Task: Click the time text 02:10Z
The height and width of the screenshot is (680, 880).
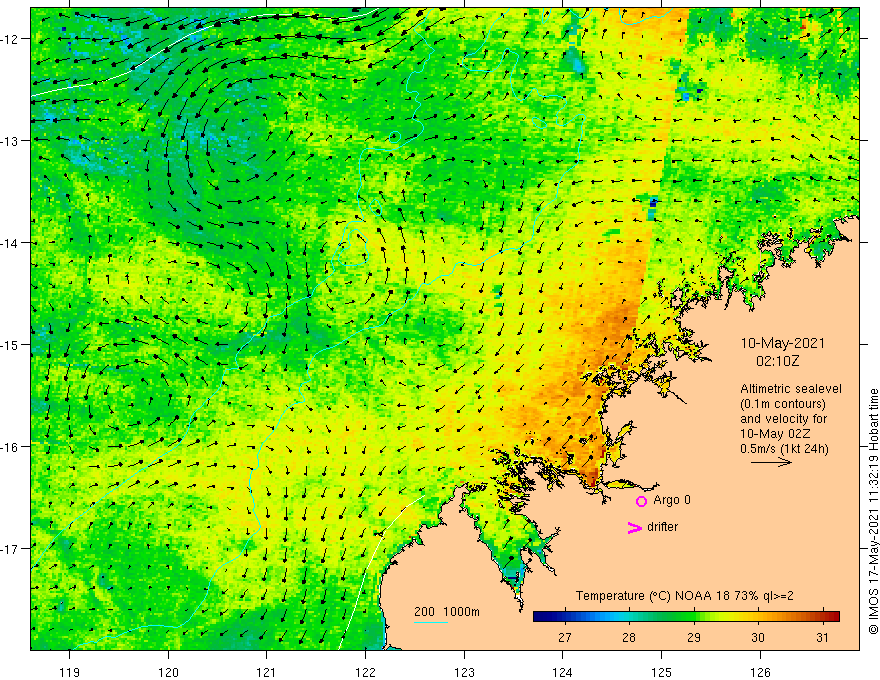Action: (777, 361)
